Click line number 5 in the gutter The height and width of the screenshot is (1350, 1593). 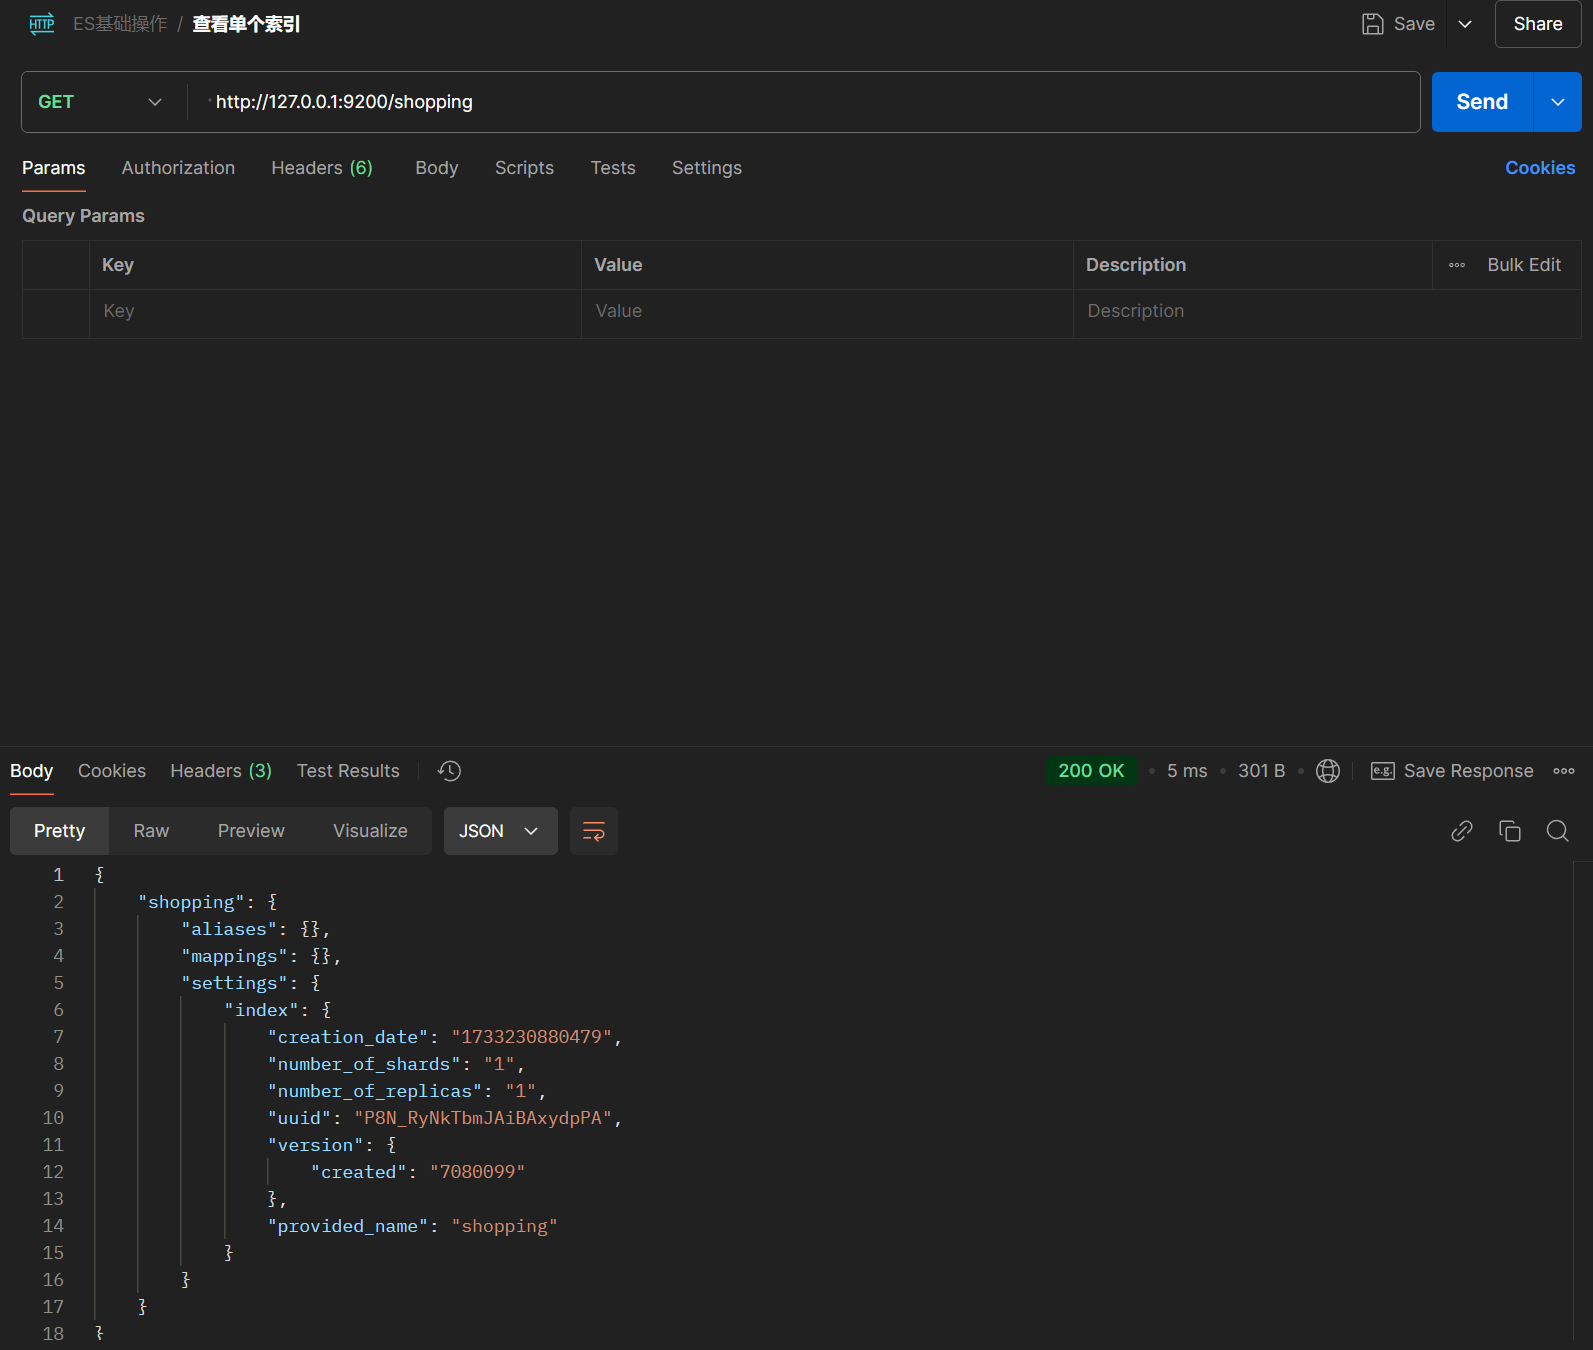click(58, 983)
